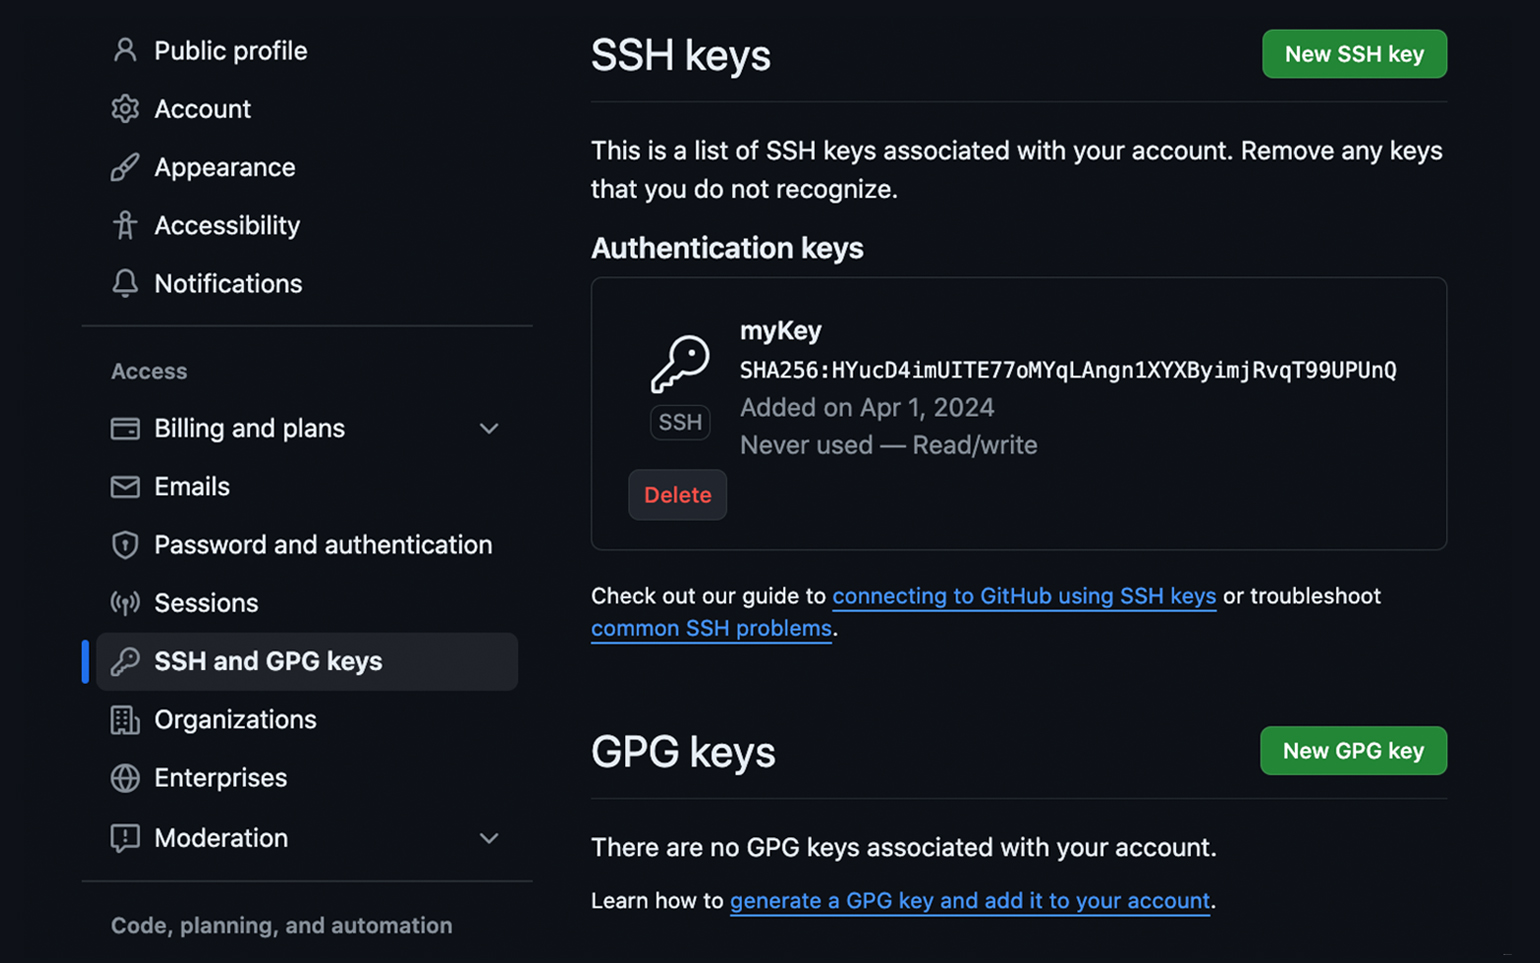This screenshot has width=1540, height=963.
Task: Click the SHA256 fingerprint text
Action: pyautogui.click(x=1068, y=370)
